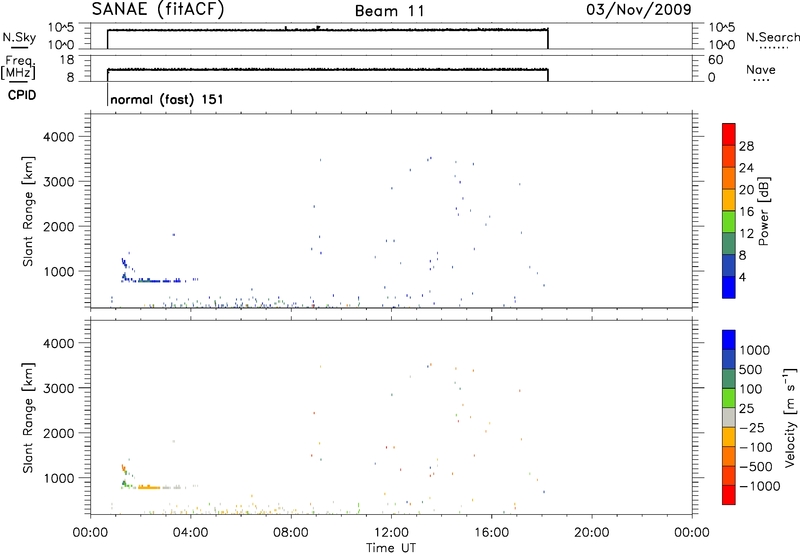Image resolution: width=800 pixels, height=554 pixels.
Task: Select Power bar segment between 8 and 12
Action: [x=729, y=243]
